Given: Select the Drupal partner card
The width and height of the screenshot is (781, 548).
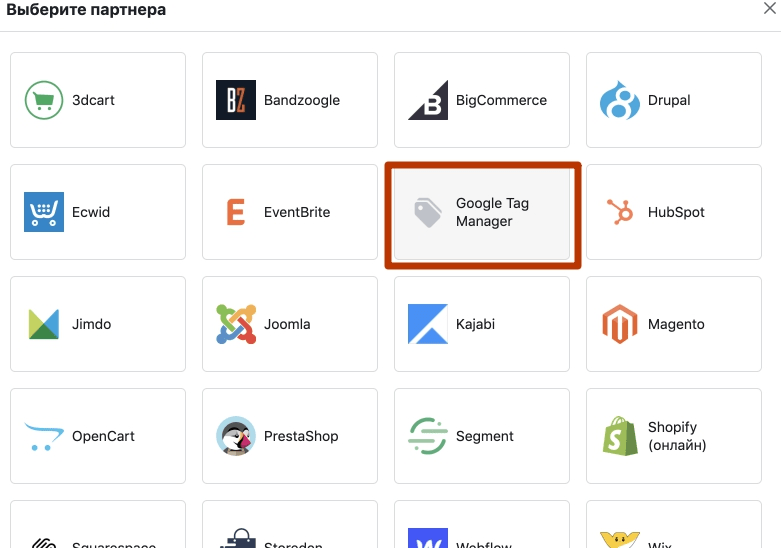Looking at the screenshot, I should [674, 100].
